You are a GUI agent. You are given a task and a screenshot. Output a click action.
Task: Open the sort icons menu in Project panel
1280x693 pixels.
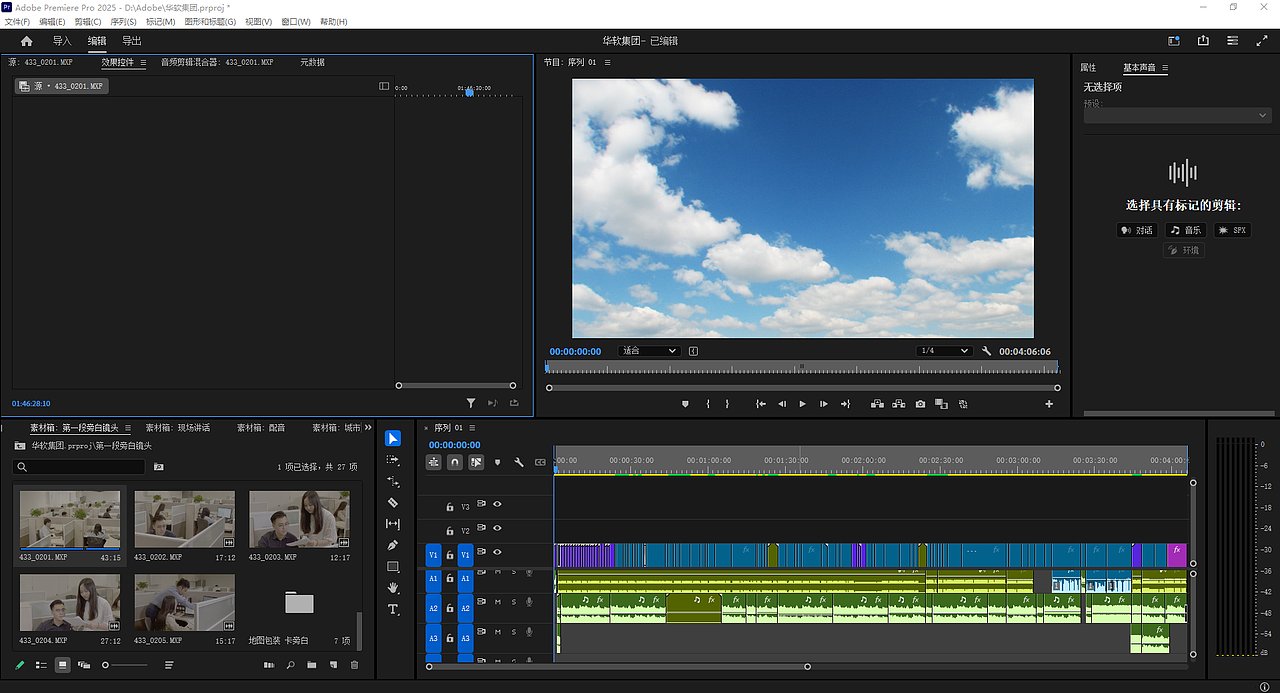[x=169, y=665]
